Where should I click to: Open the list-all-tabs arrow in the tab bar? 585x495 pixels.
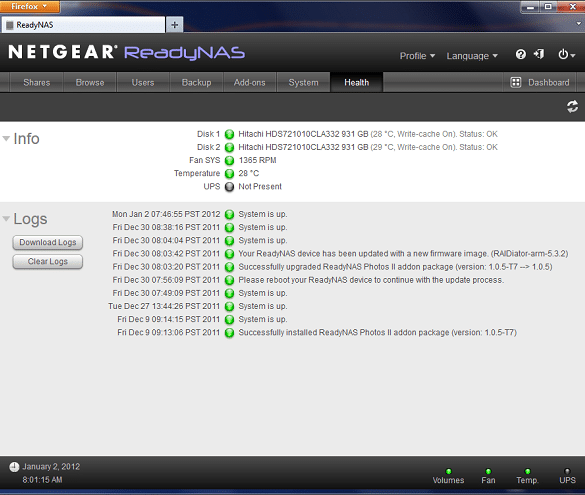click(x=579, y=24)
